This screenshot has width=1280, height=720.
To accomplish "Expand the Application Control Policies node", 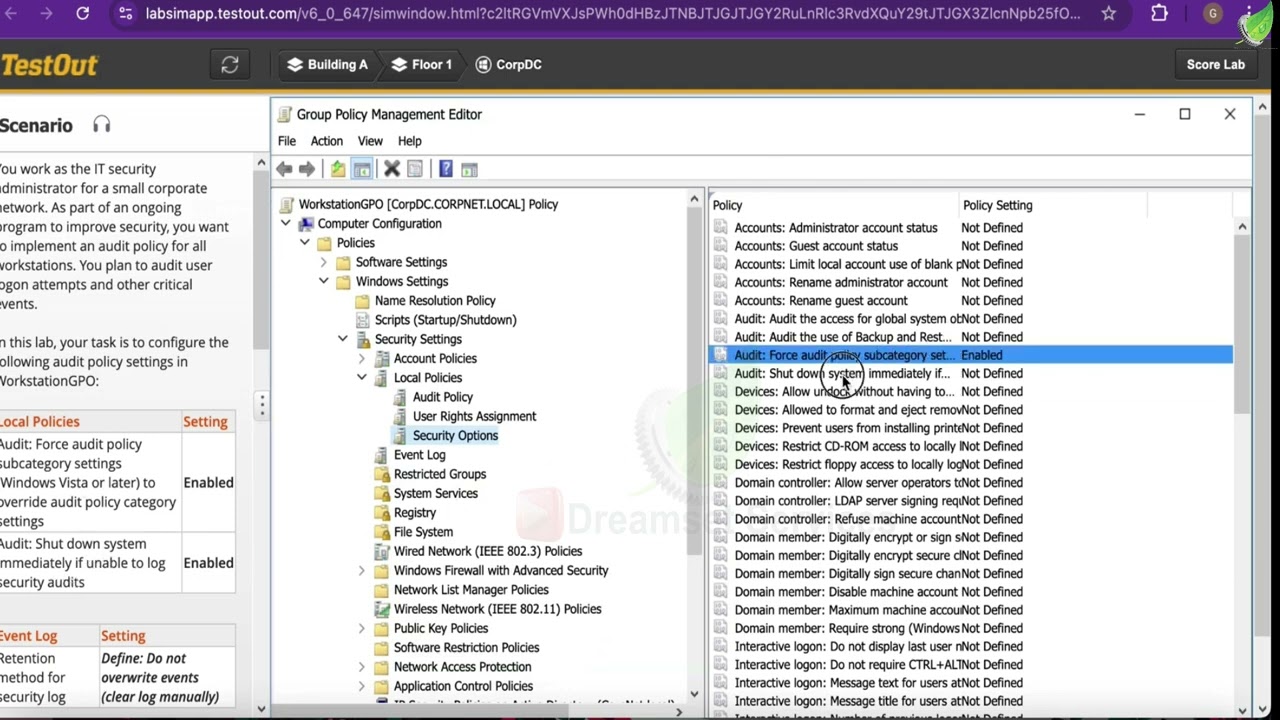I will [x=361, y=686].
